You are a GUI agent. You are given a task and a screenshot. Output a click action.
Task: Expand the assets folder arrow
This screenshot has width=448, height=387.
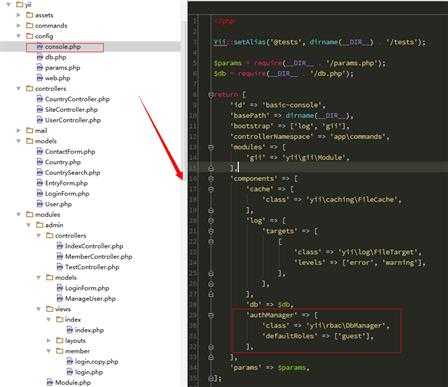[19, 15]
